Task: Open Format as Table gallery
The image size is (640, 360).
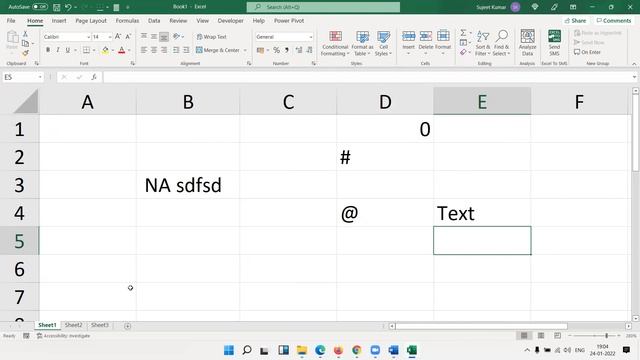Action: coord(362,43)
